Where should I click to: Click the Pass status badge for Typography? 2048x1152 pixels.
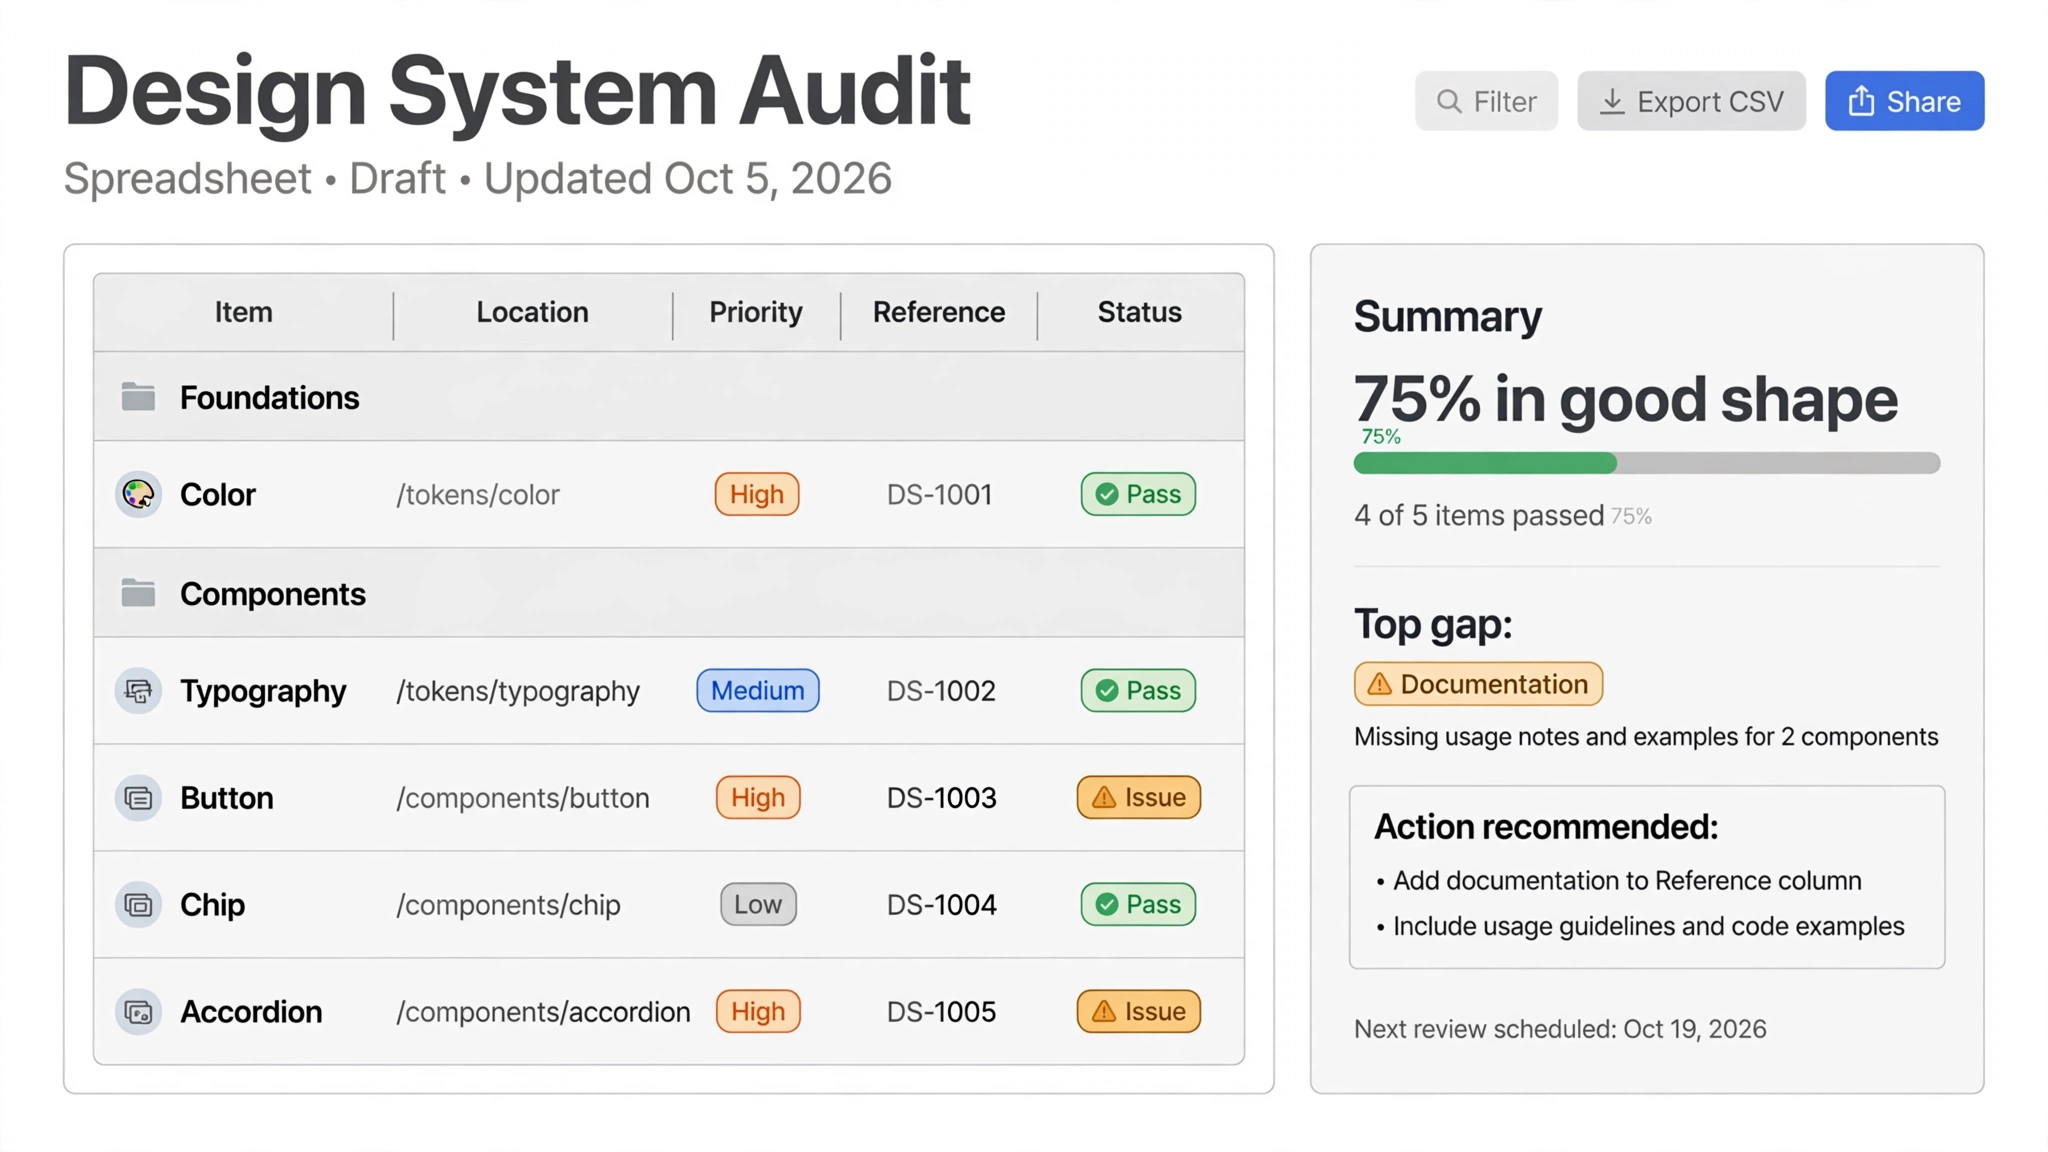pos(1138,690)
